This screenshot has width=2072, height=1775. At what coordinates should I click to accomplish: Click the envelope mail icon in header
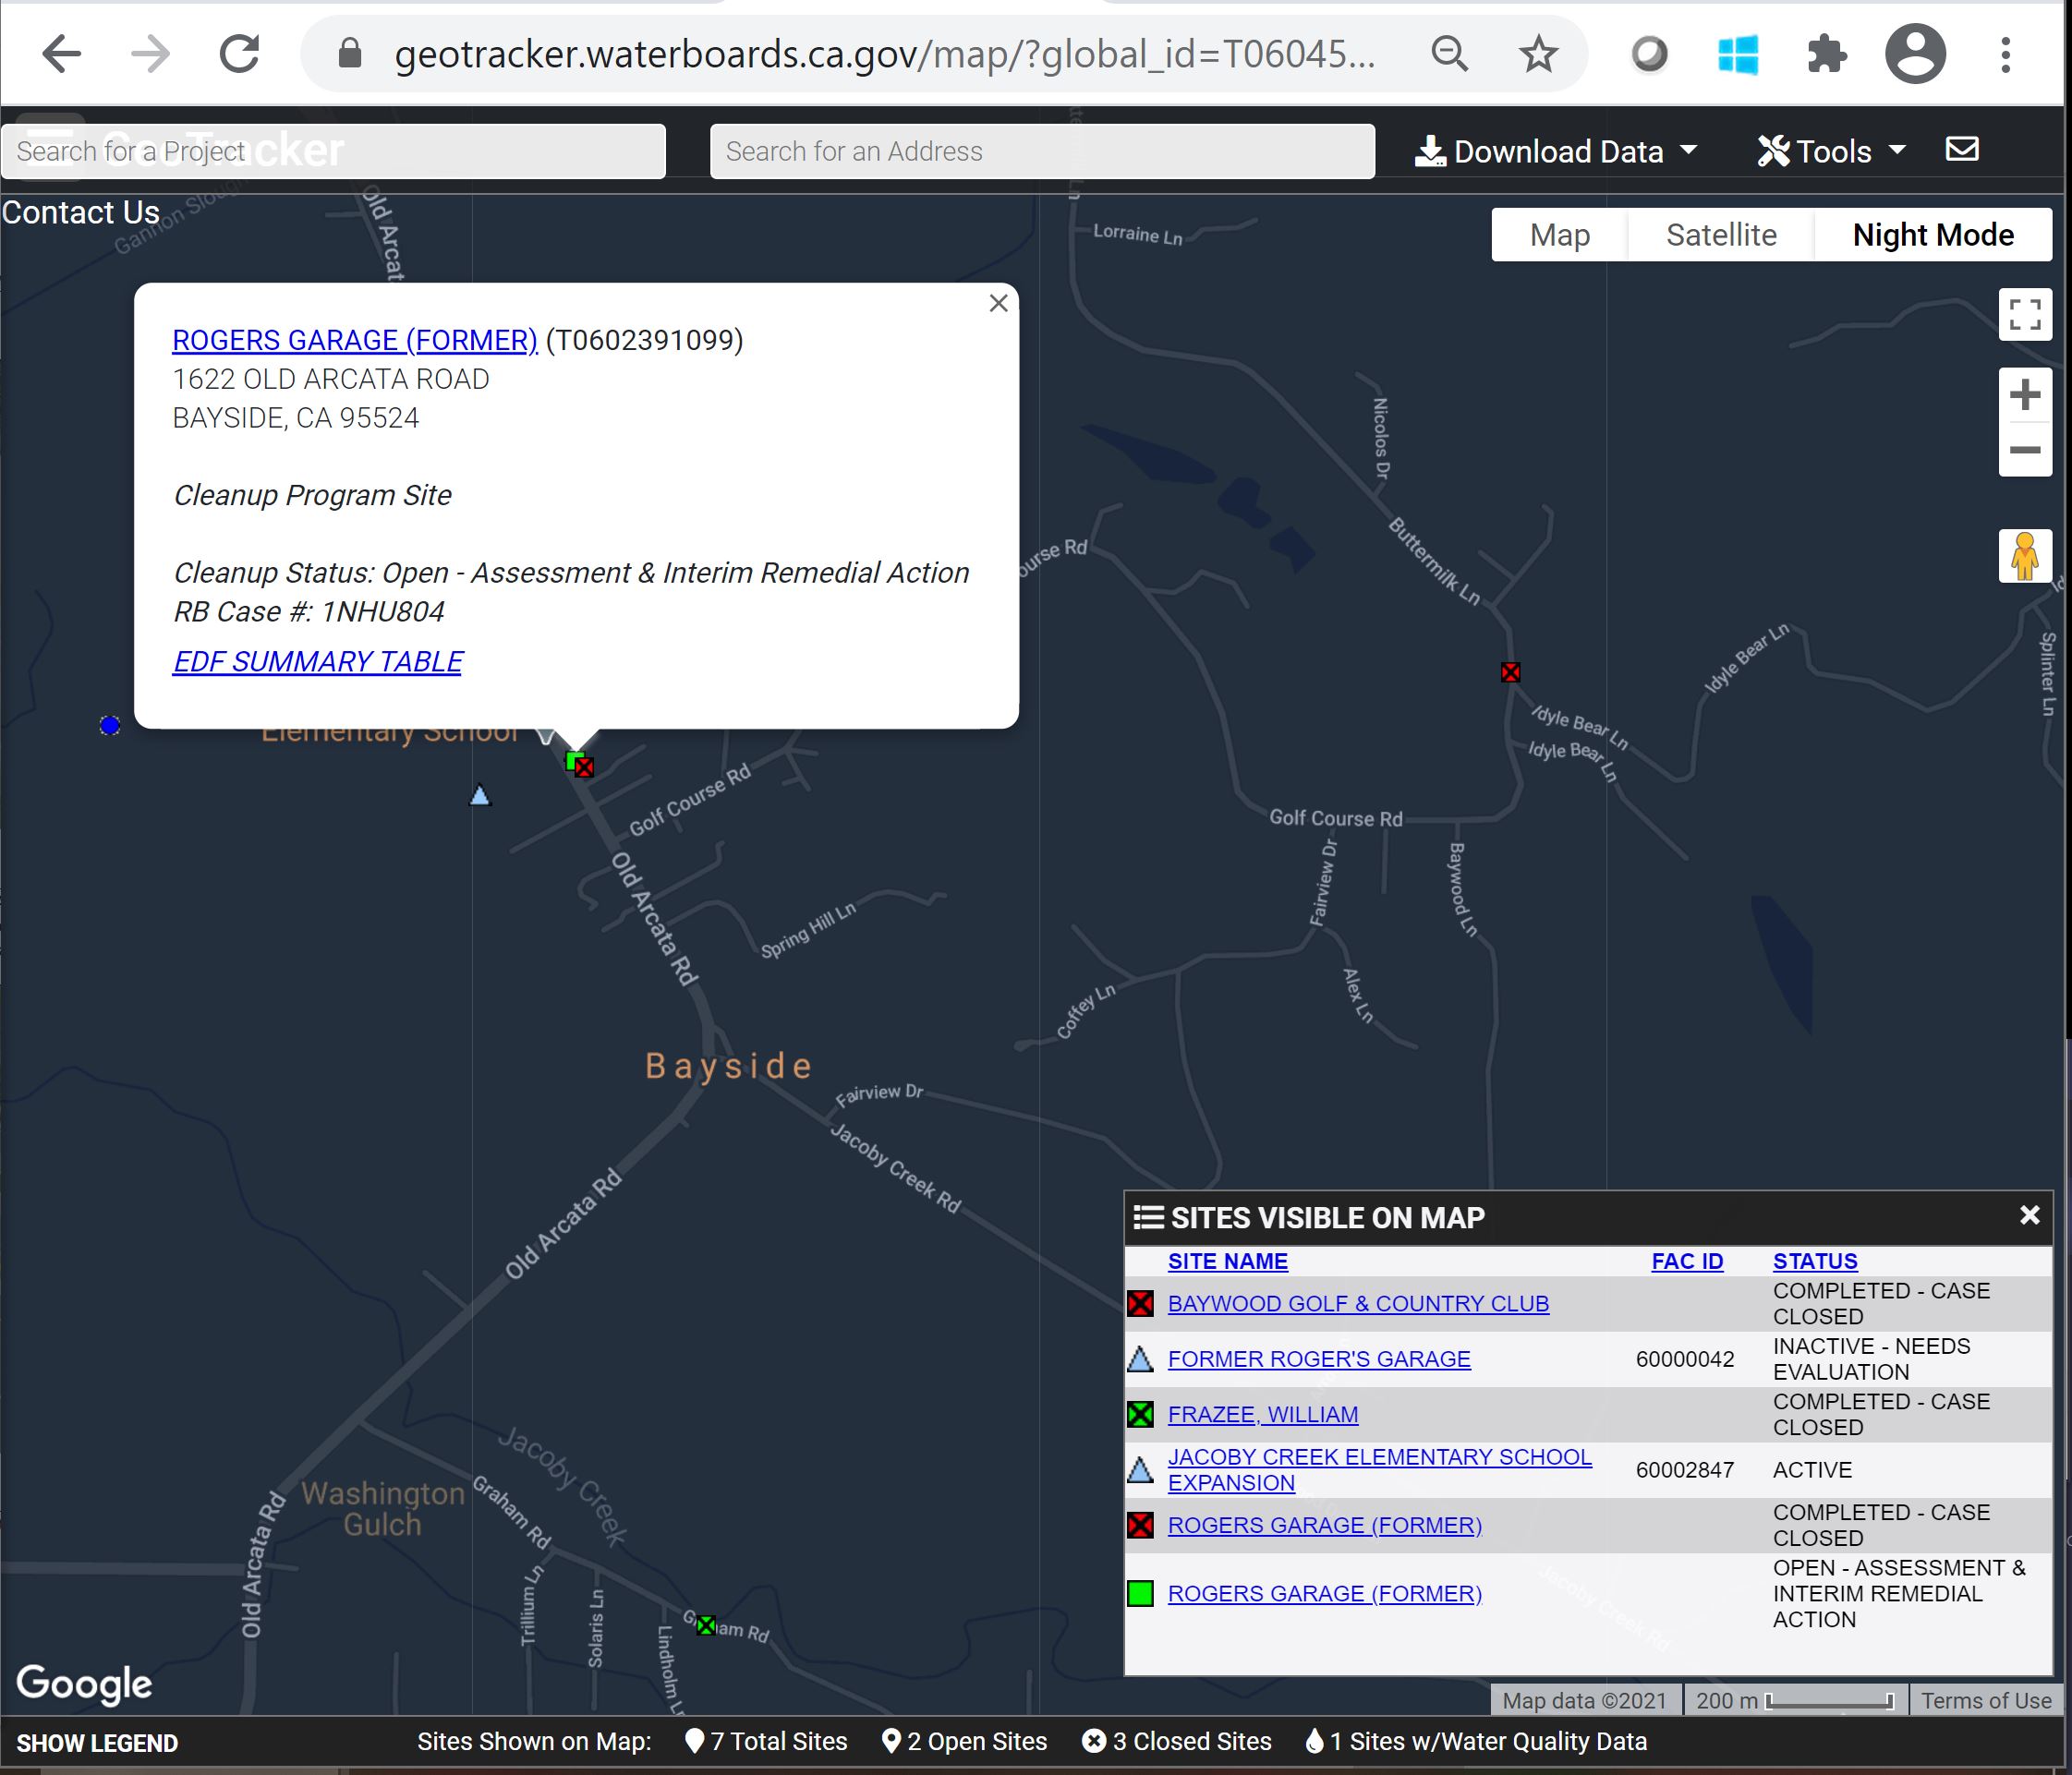[x=1962, y=150]
